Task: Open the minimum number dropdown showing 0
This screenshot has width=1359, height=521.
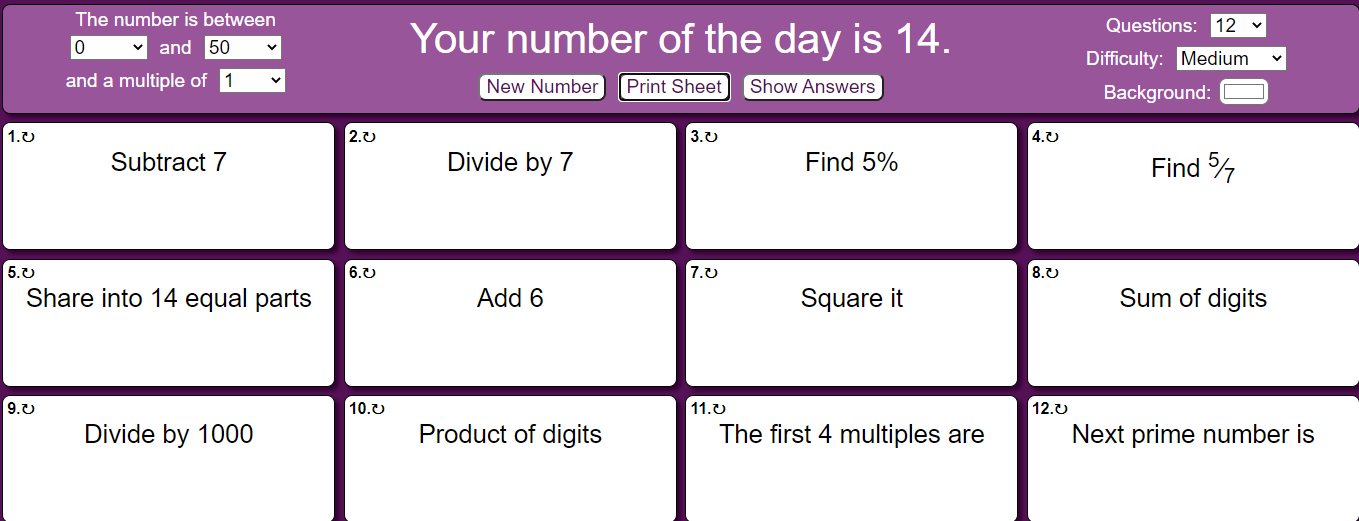Action: point(108,47)
